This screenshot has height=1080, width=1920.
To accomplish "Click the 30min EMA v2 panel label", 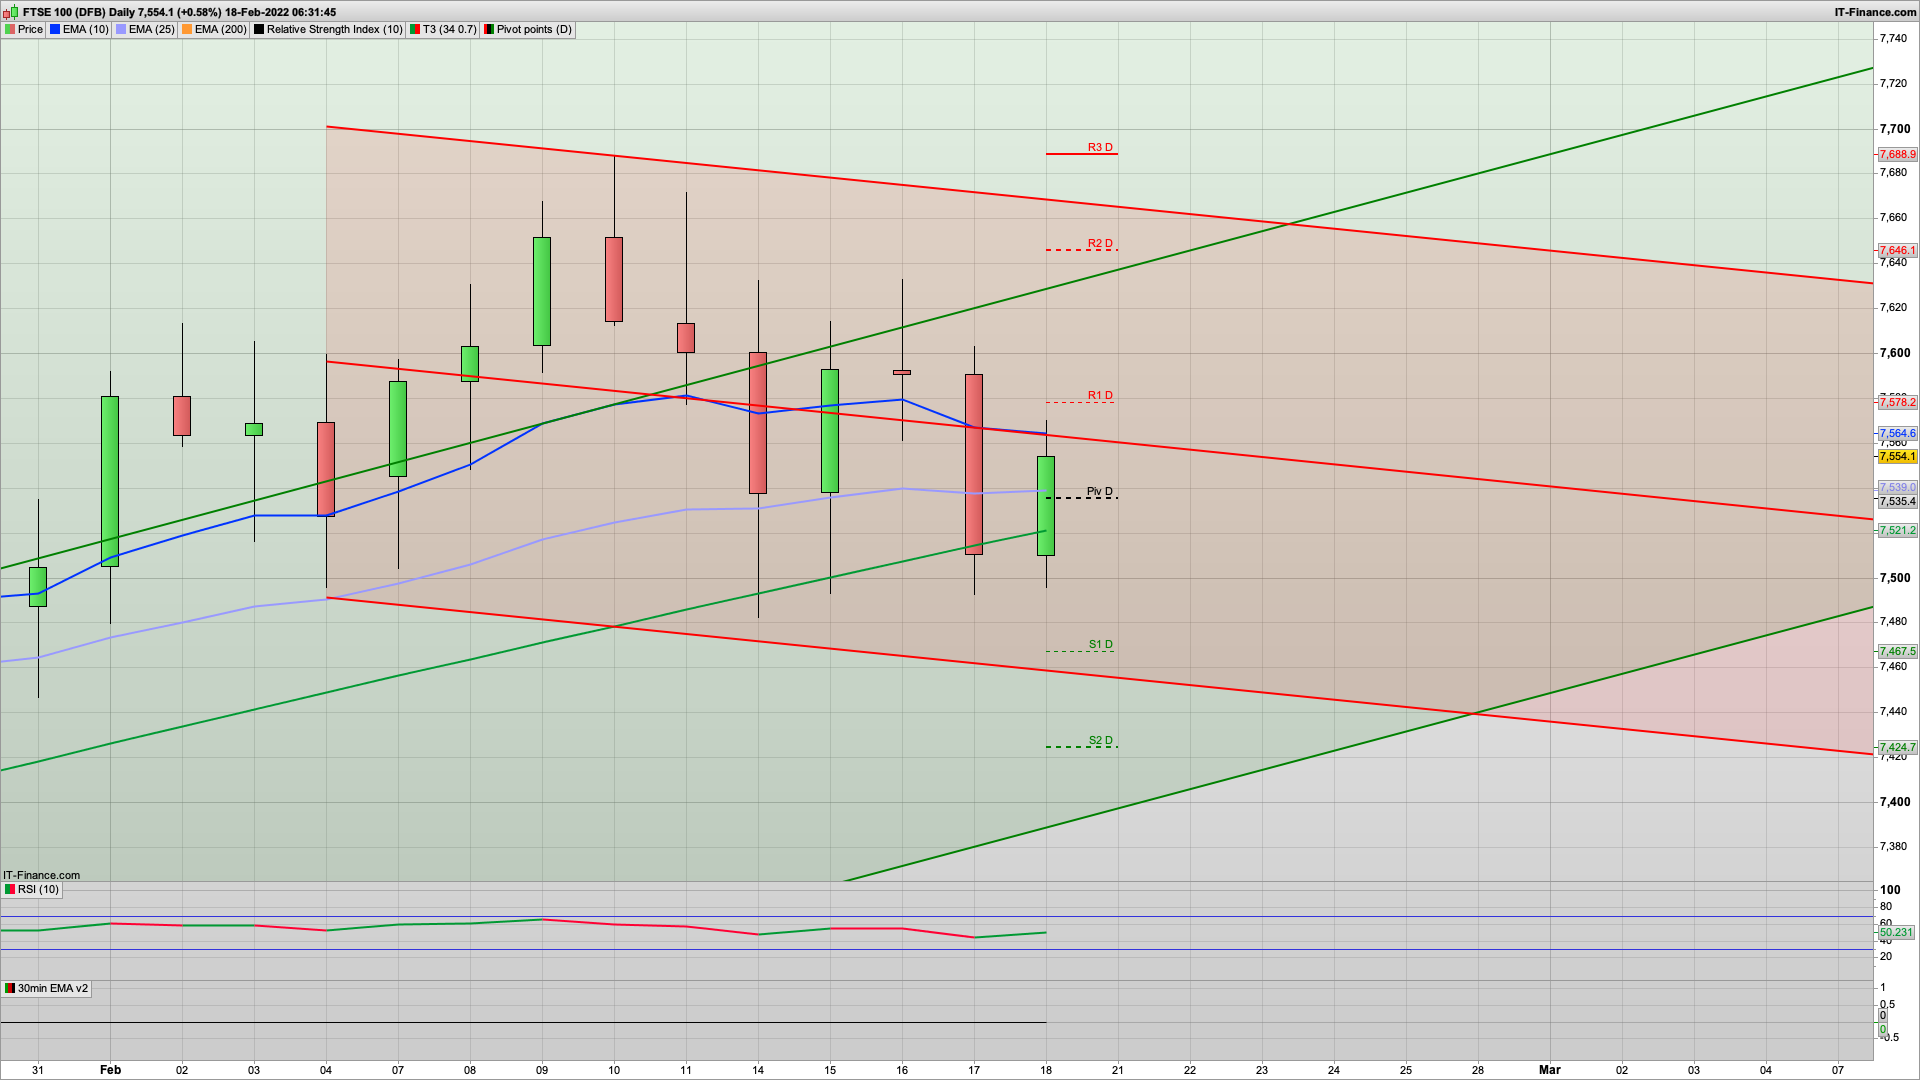I will tap(46, 988).
